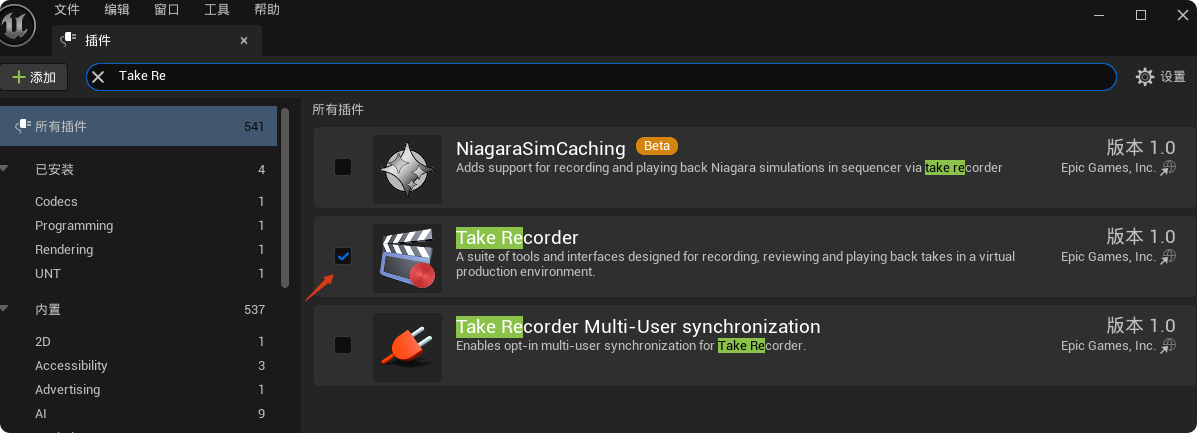Click the NiagaraSimCaching plugin title
Viewport: 1197px width, 433px height.
tap(540, 148)
